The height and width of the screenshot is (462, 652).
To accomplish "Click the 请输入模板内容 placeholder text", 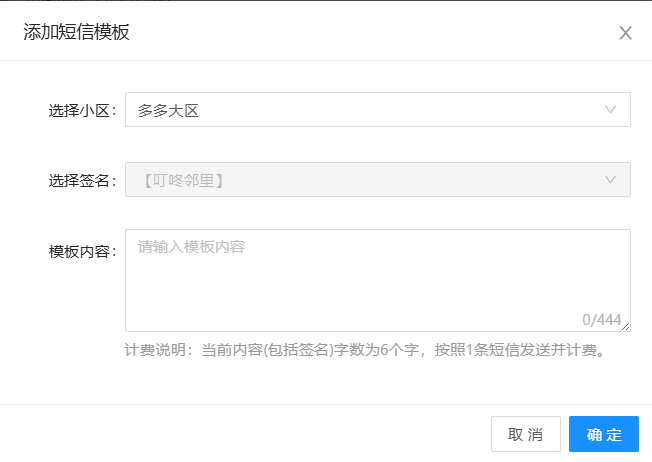I will 191,247.
